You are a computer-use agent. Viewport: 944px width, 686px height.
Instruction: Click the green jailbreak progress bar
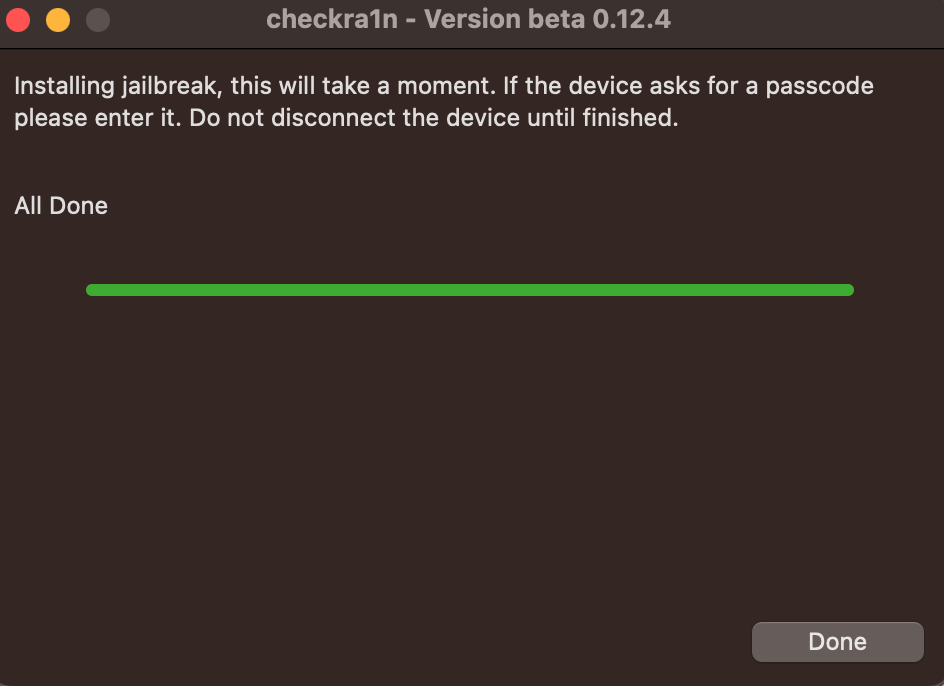(x=470, y=290)
